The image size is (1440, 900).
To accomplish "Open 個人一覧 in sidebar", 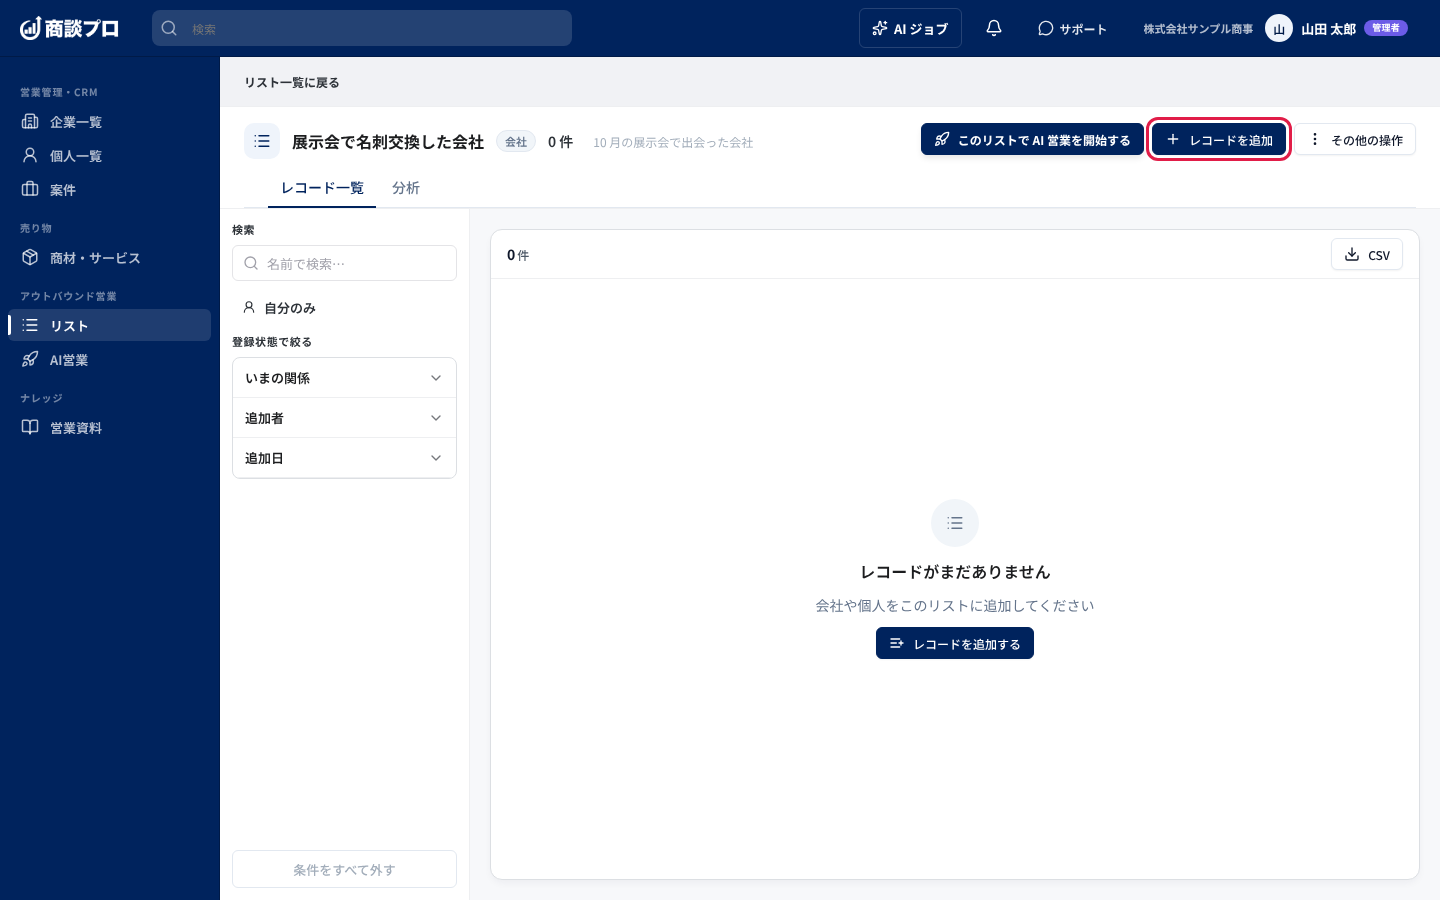I will [x=110, y=156].
